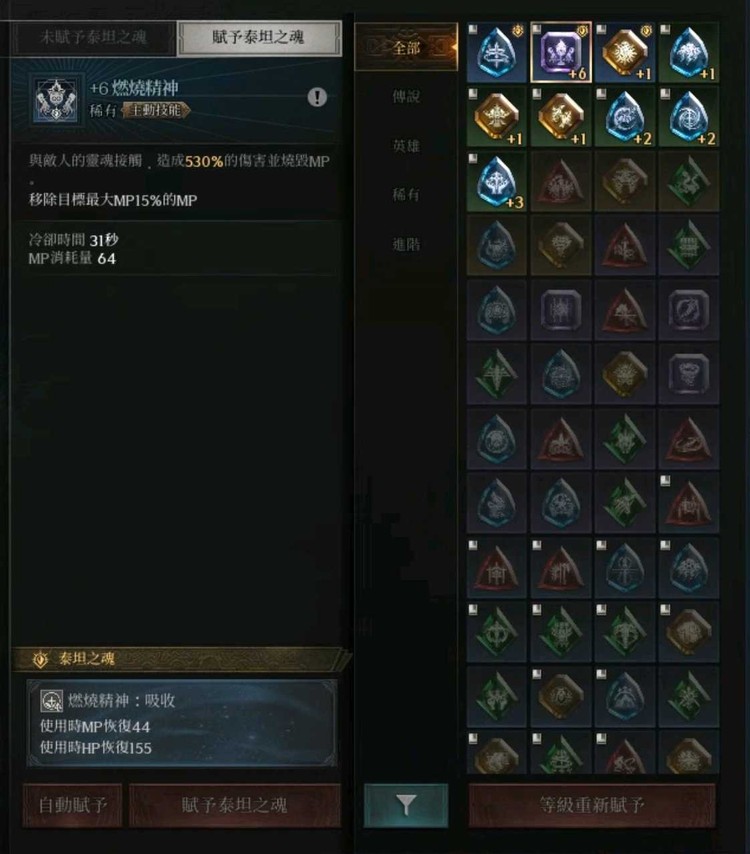This screenshot has width=750, height=854.
Task: Click the 泰坦之魂 section header emblem
Action: (40, 660)
